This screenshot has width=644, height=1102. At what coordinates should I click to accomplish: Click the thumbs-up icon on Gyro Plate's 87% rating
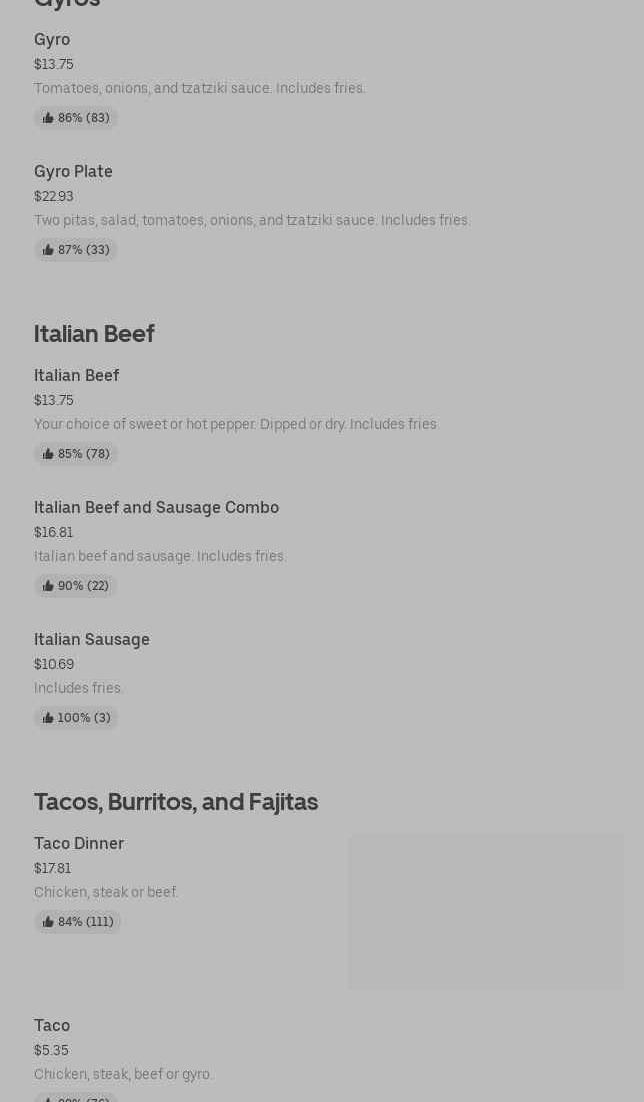(x=48, y=250)
